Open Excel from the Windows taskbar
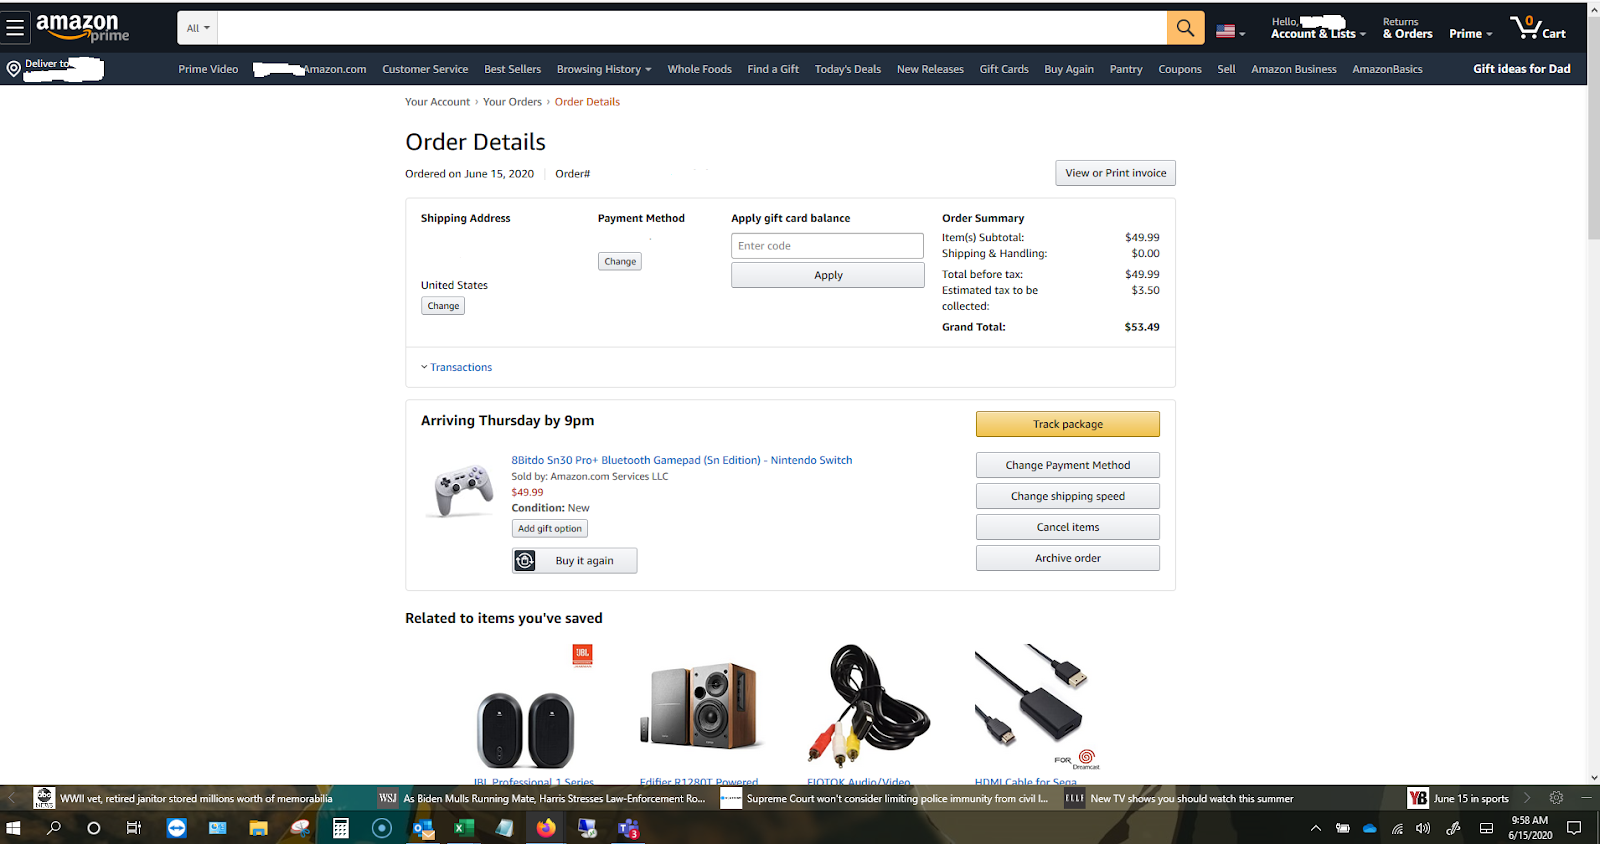The width and height of the screenshot is (1600, 844). pyautogui.click(x=464, y=828)
